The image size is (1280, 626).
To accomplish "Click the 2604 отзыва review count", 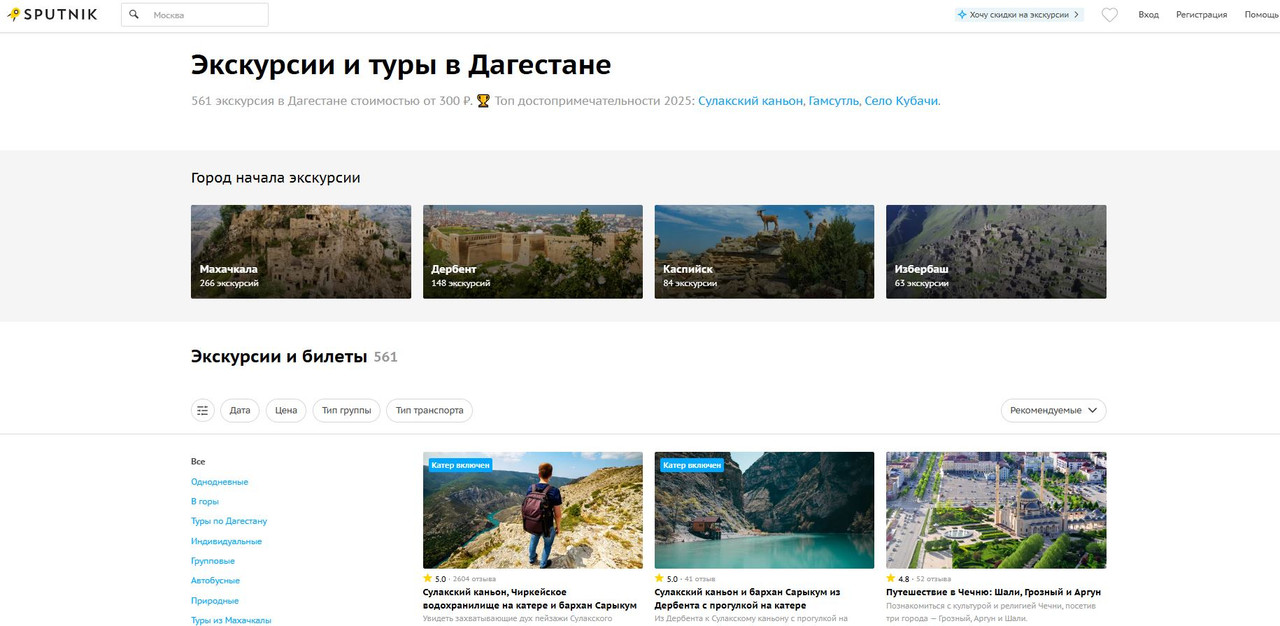I will [474, 579].
